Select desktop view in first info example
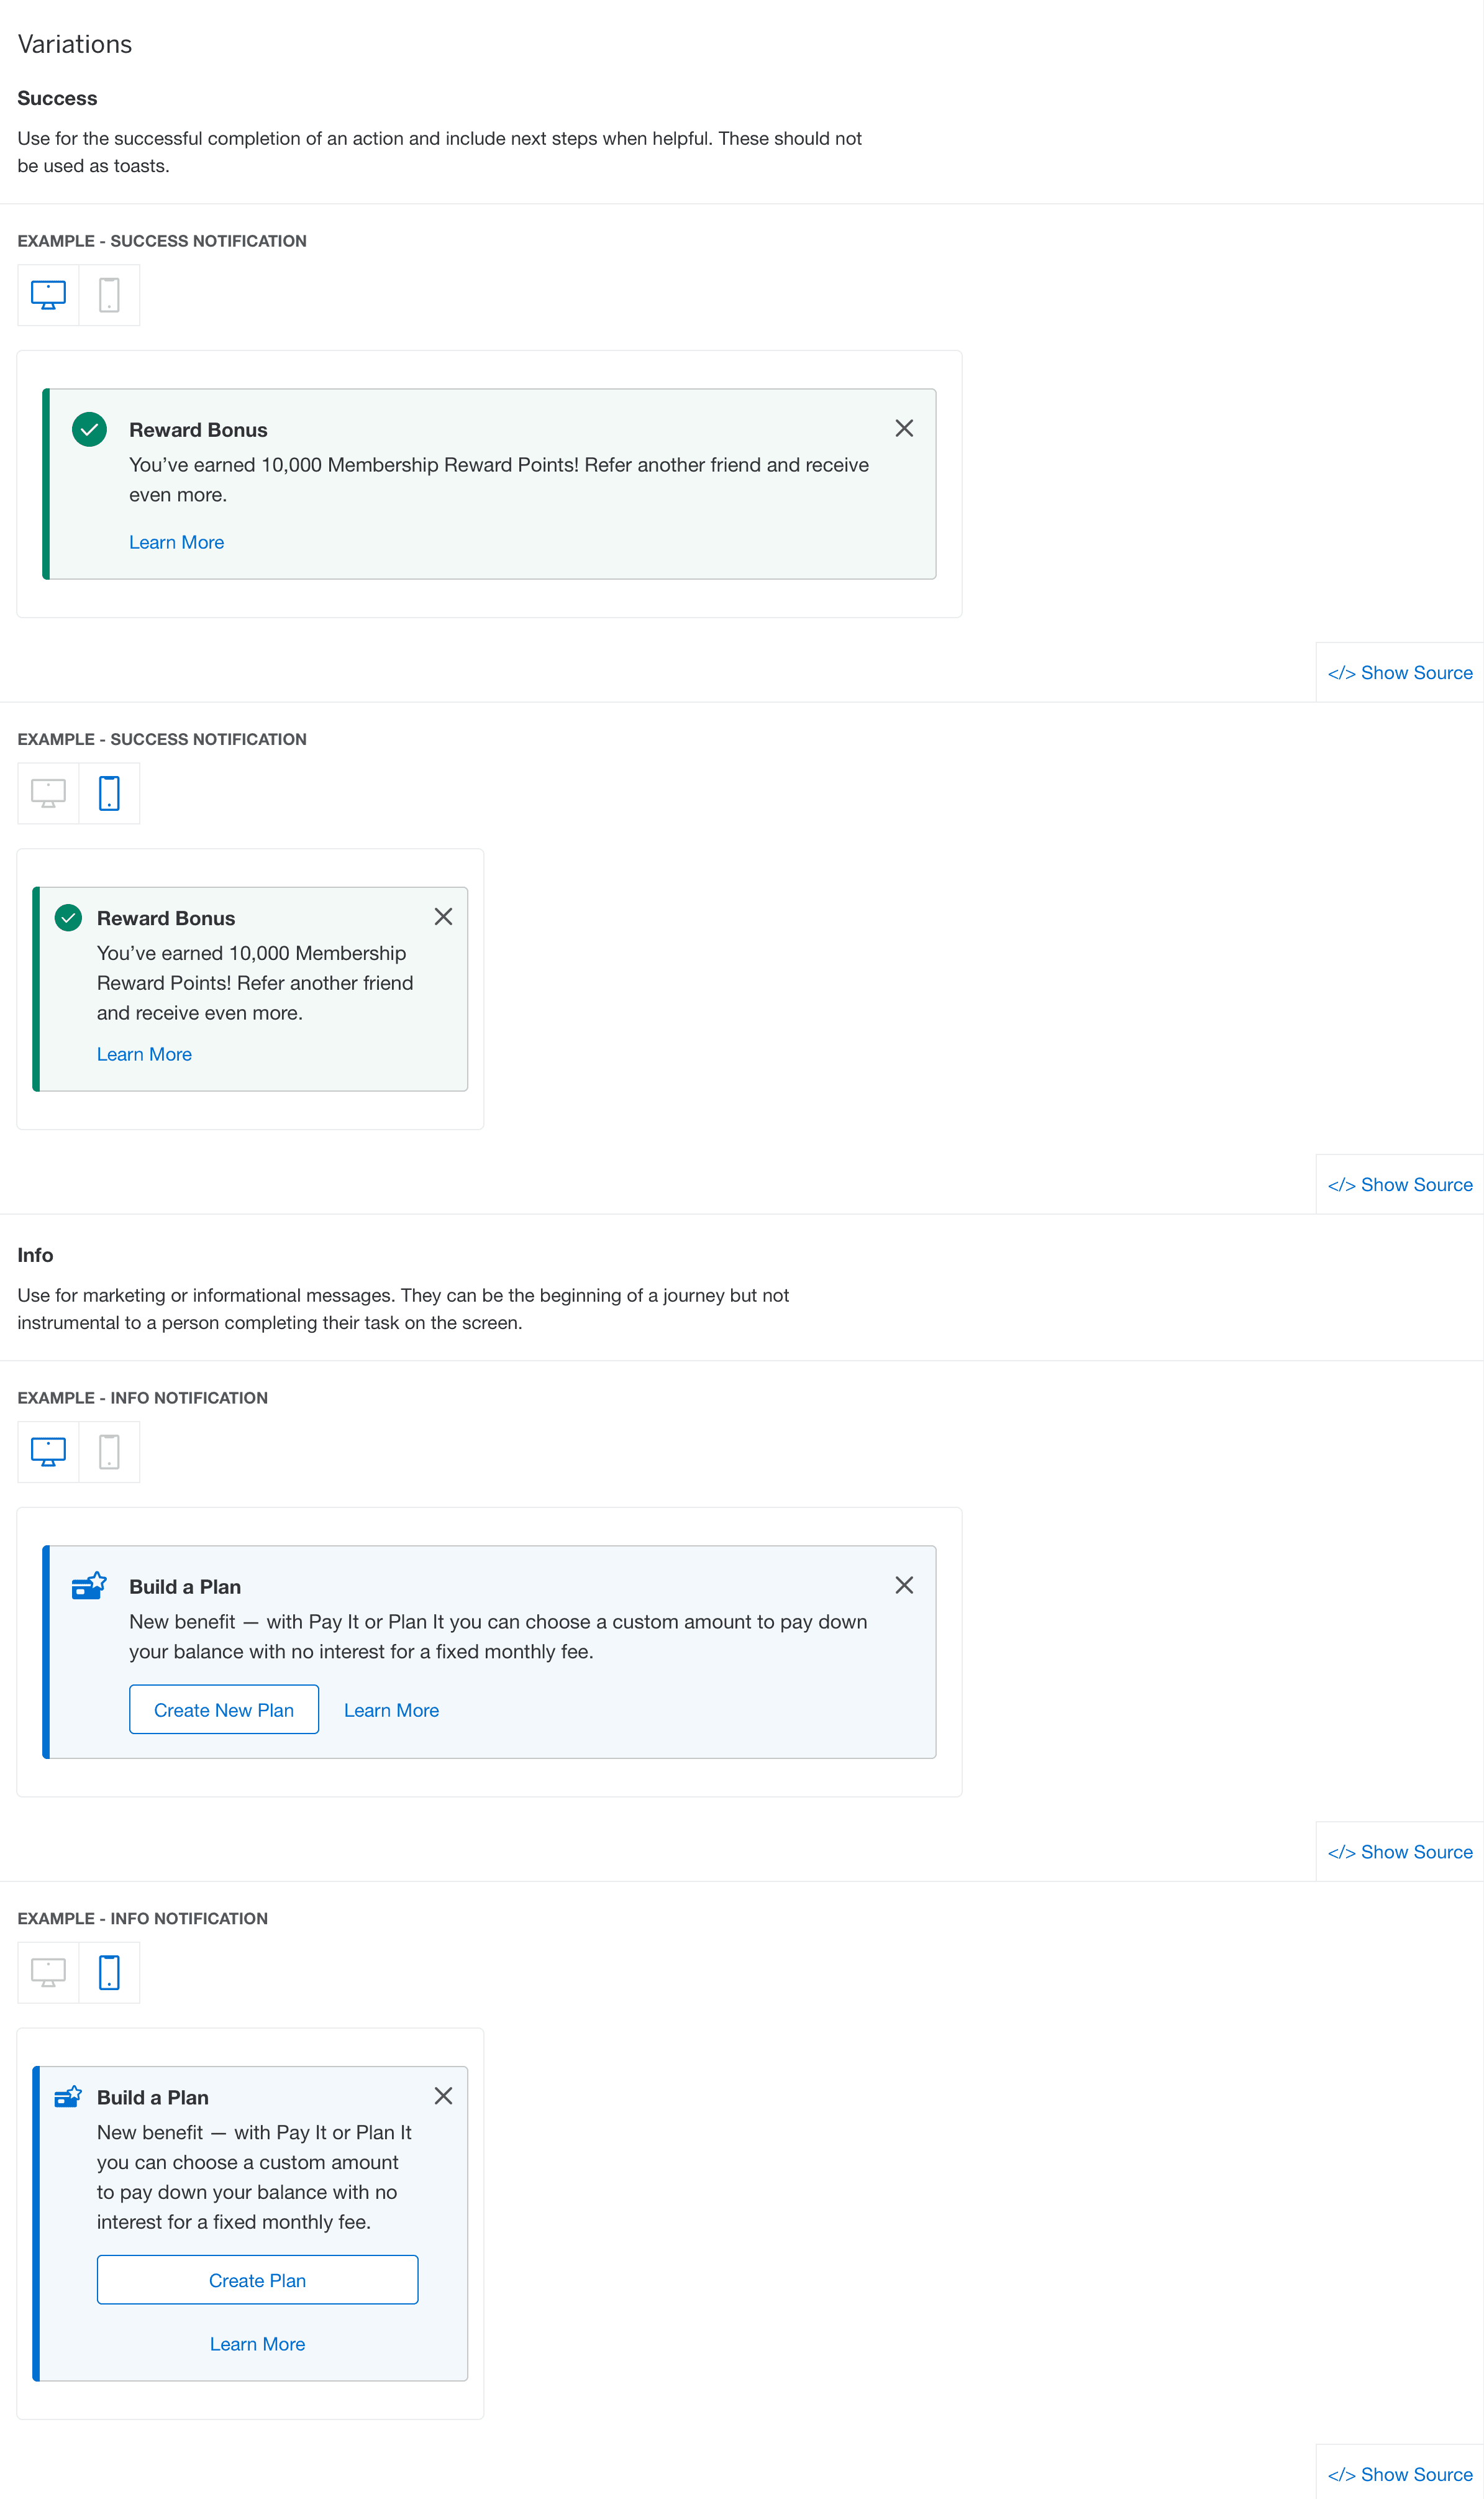Image resolution: width=1484 pixels, height=2499 pixels. [x=48, y=1451]
